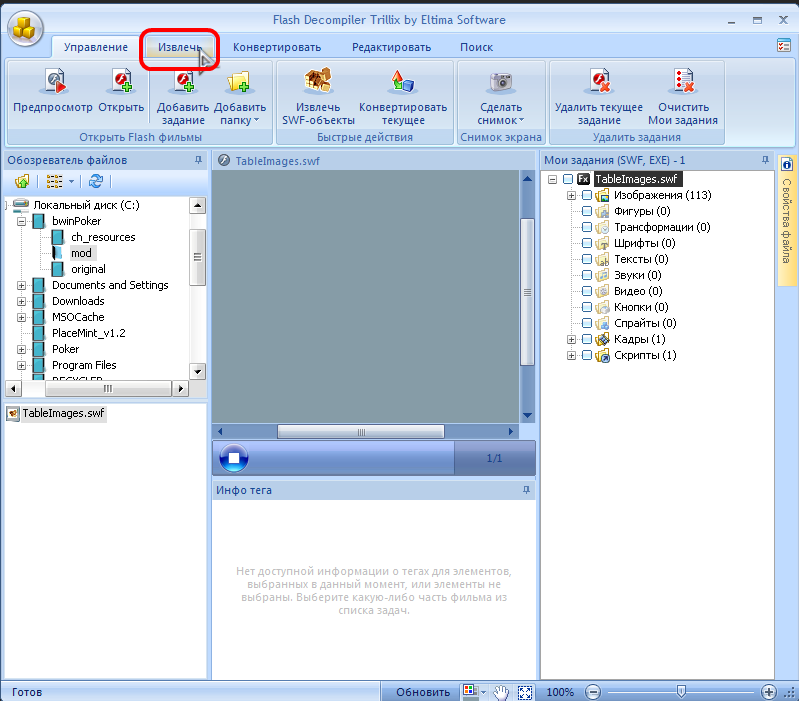Screen dimensions: 799x701
Task: Click the view-mode list icon in file browser
Action: tap(55, 181)
